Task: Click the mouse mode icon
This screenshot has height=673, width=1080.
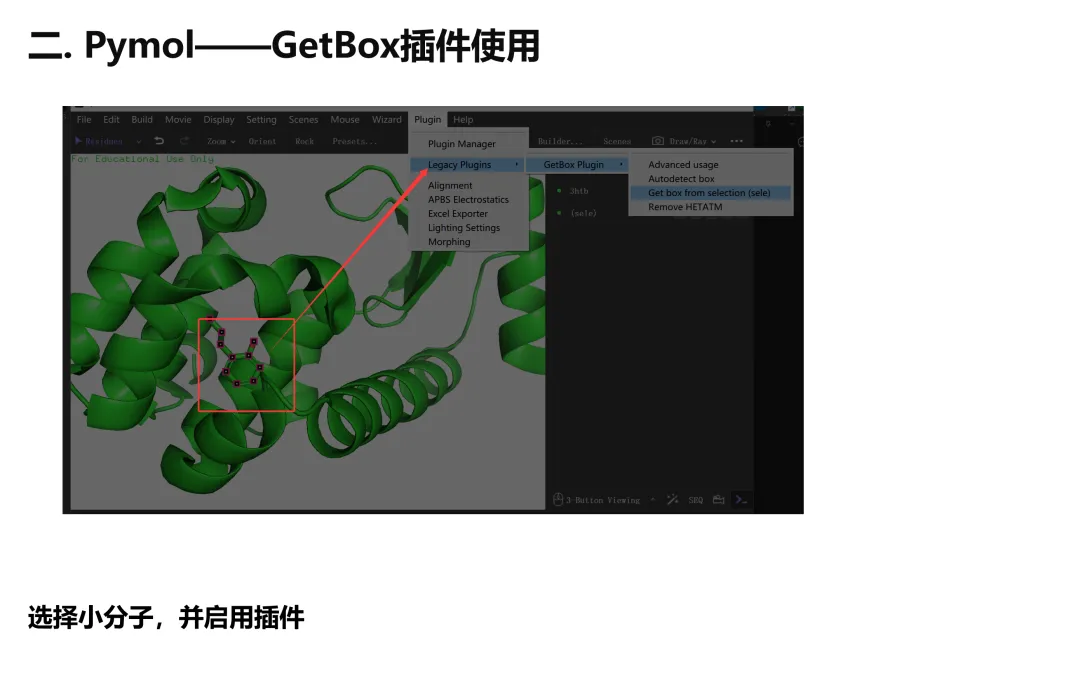Action: point(558,500)
